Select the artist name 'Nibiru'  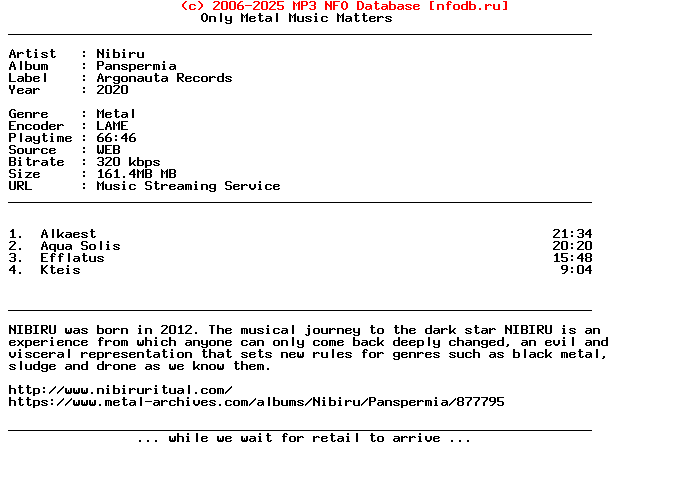coord(120,54)
